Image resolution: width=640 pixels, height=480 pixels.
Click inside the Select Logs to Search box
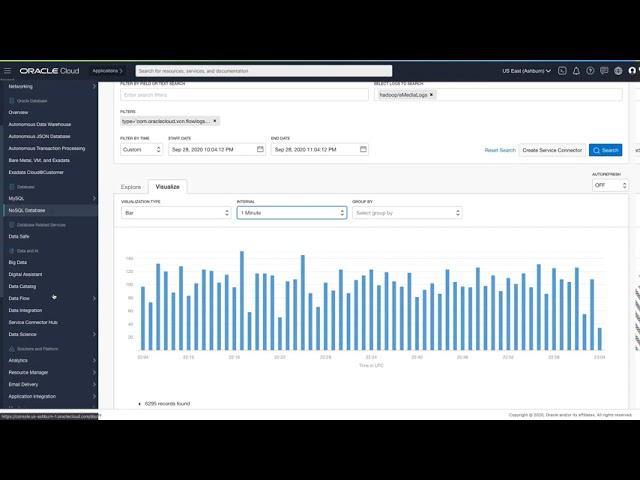pos(498,95)
